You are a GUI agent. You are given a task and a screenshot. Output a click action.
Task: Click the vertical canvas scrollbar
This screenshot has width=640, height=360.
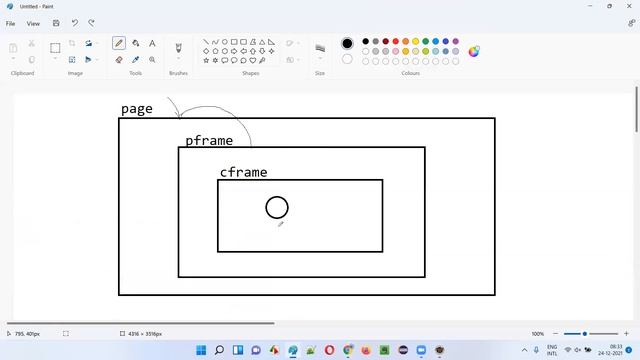636,109
